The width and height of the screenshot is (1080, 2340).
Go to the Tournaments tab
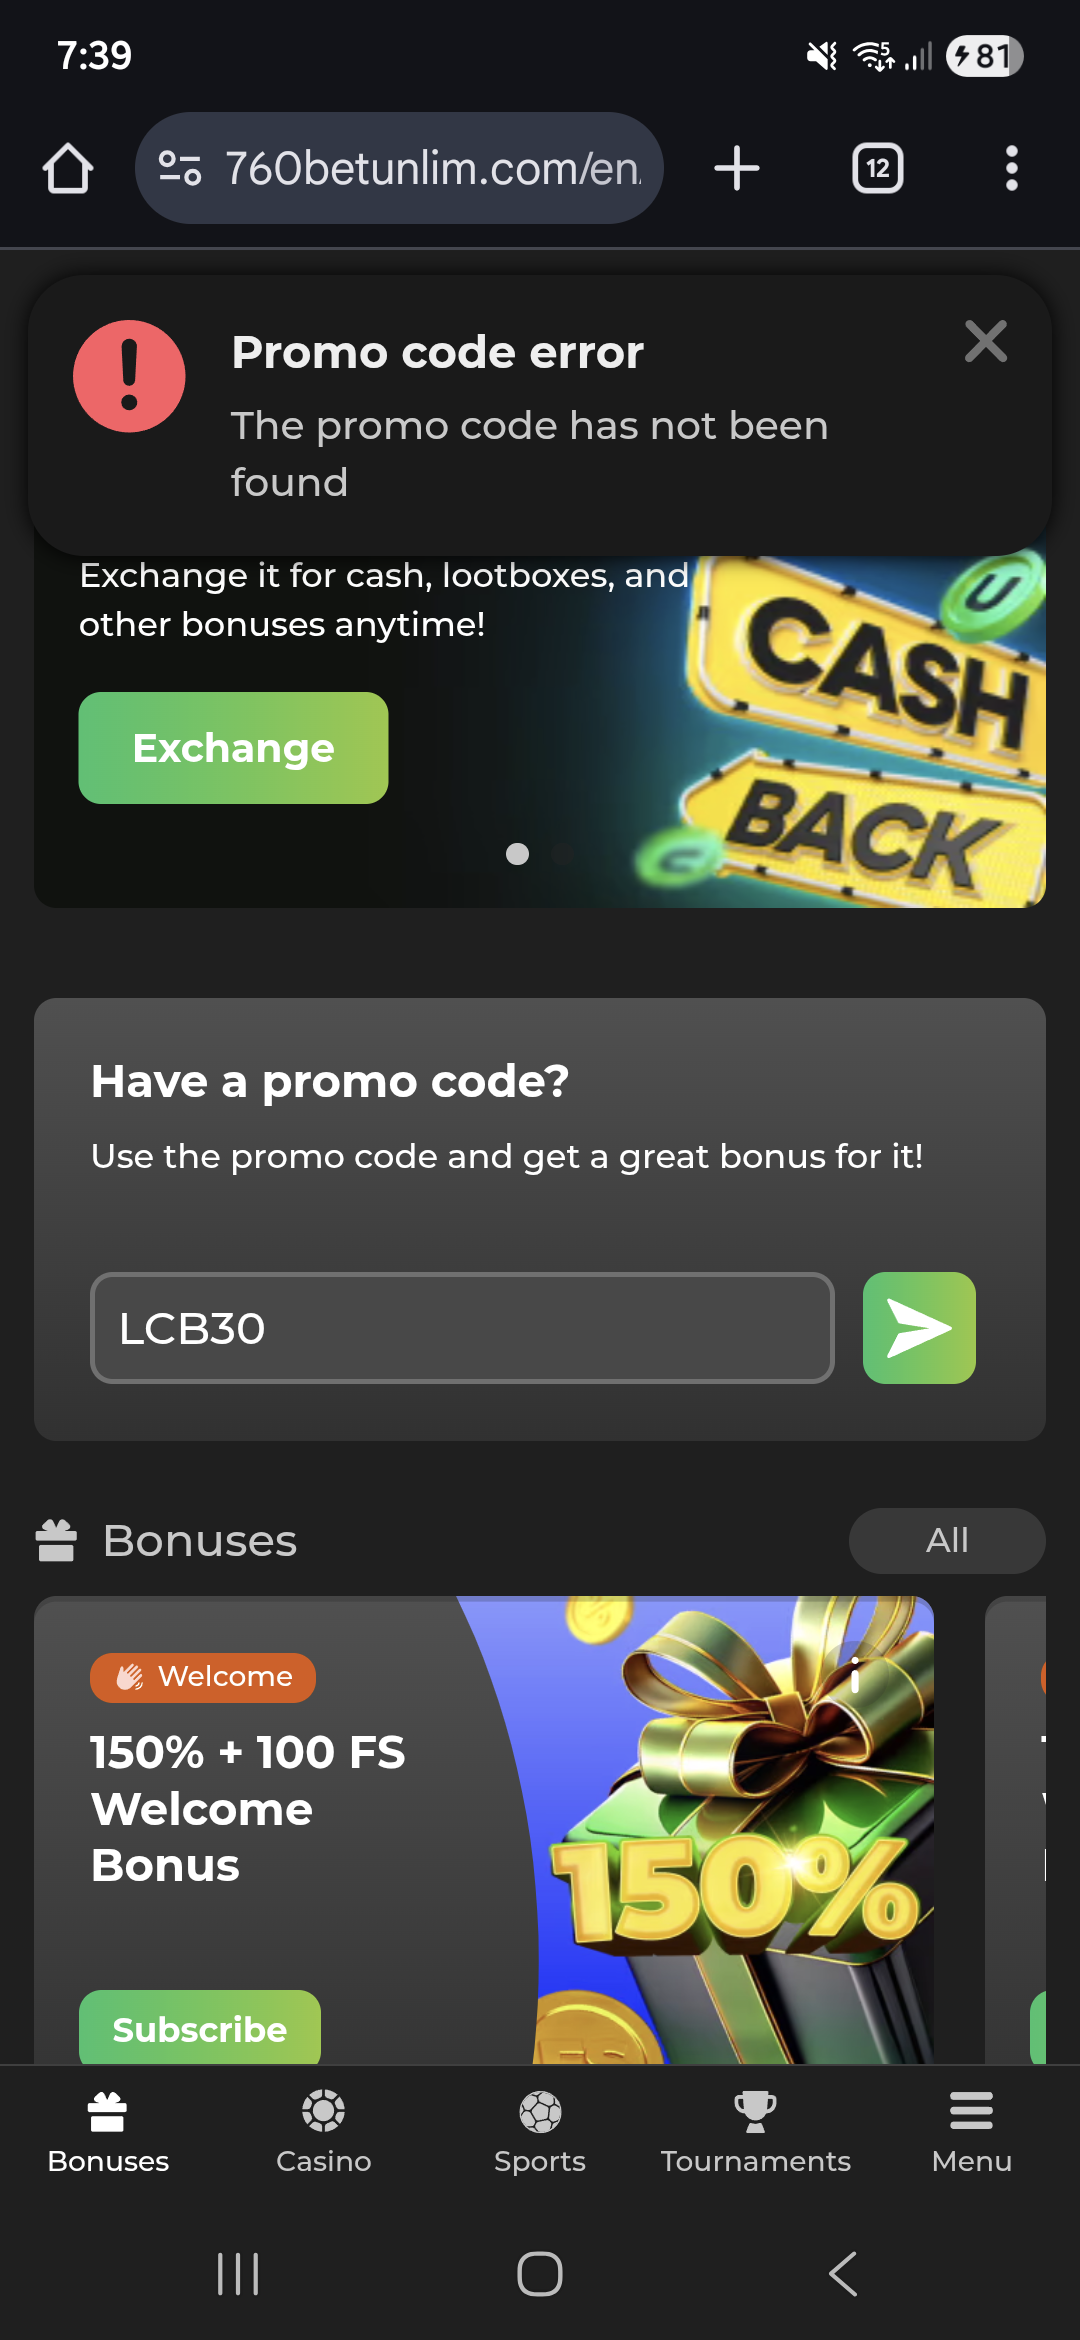756,2132
